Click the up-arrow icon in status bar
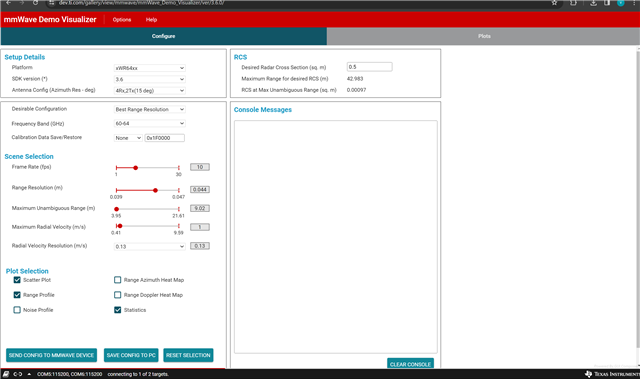This screenshot has width=640, height=379. click(x=29, y=374)
